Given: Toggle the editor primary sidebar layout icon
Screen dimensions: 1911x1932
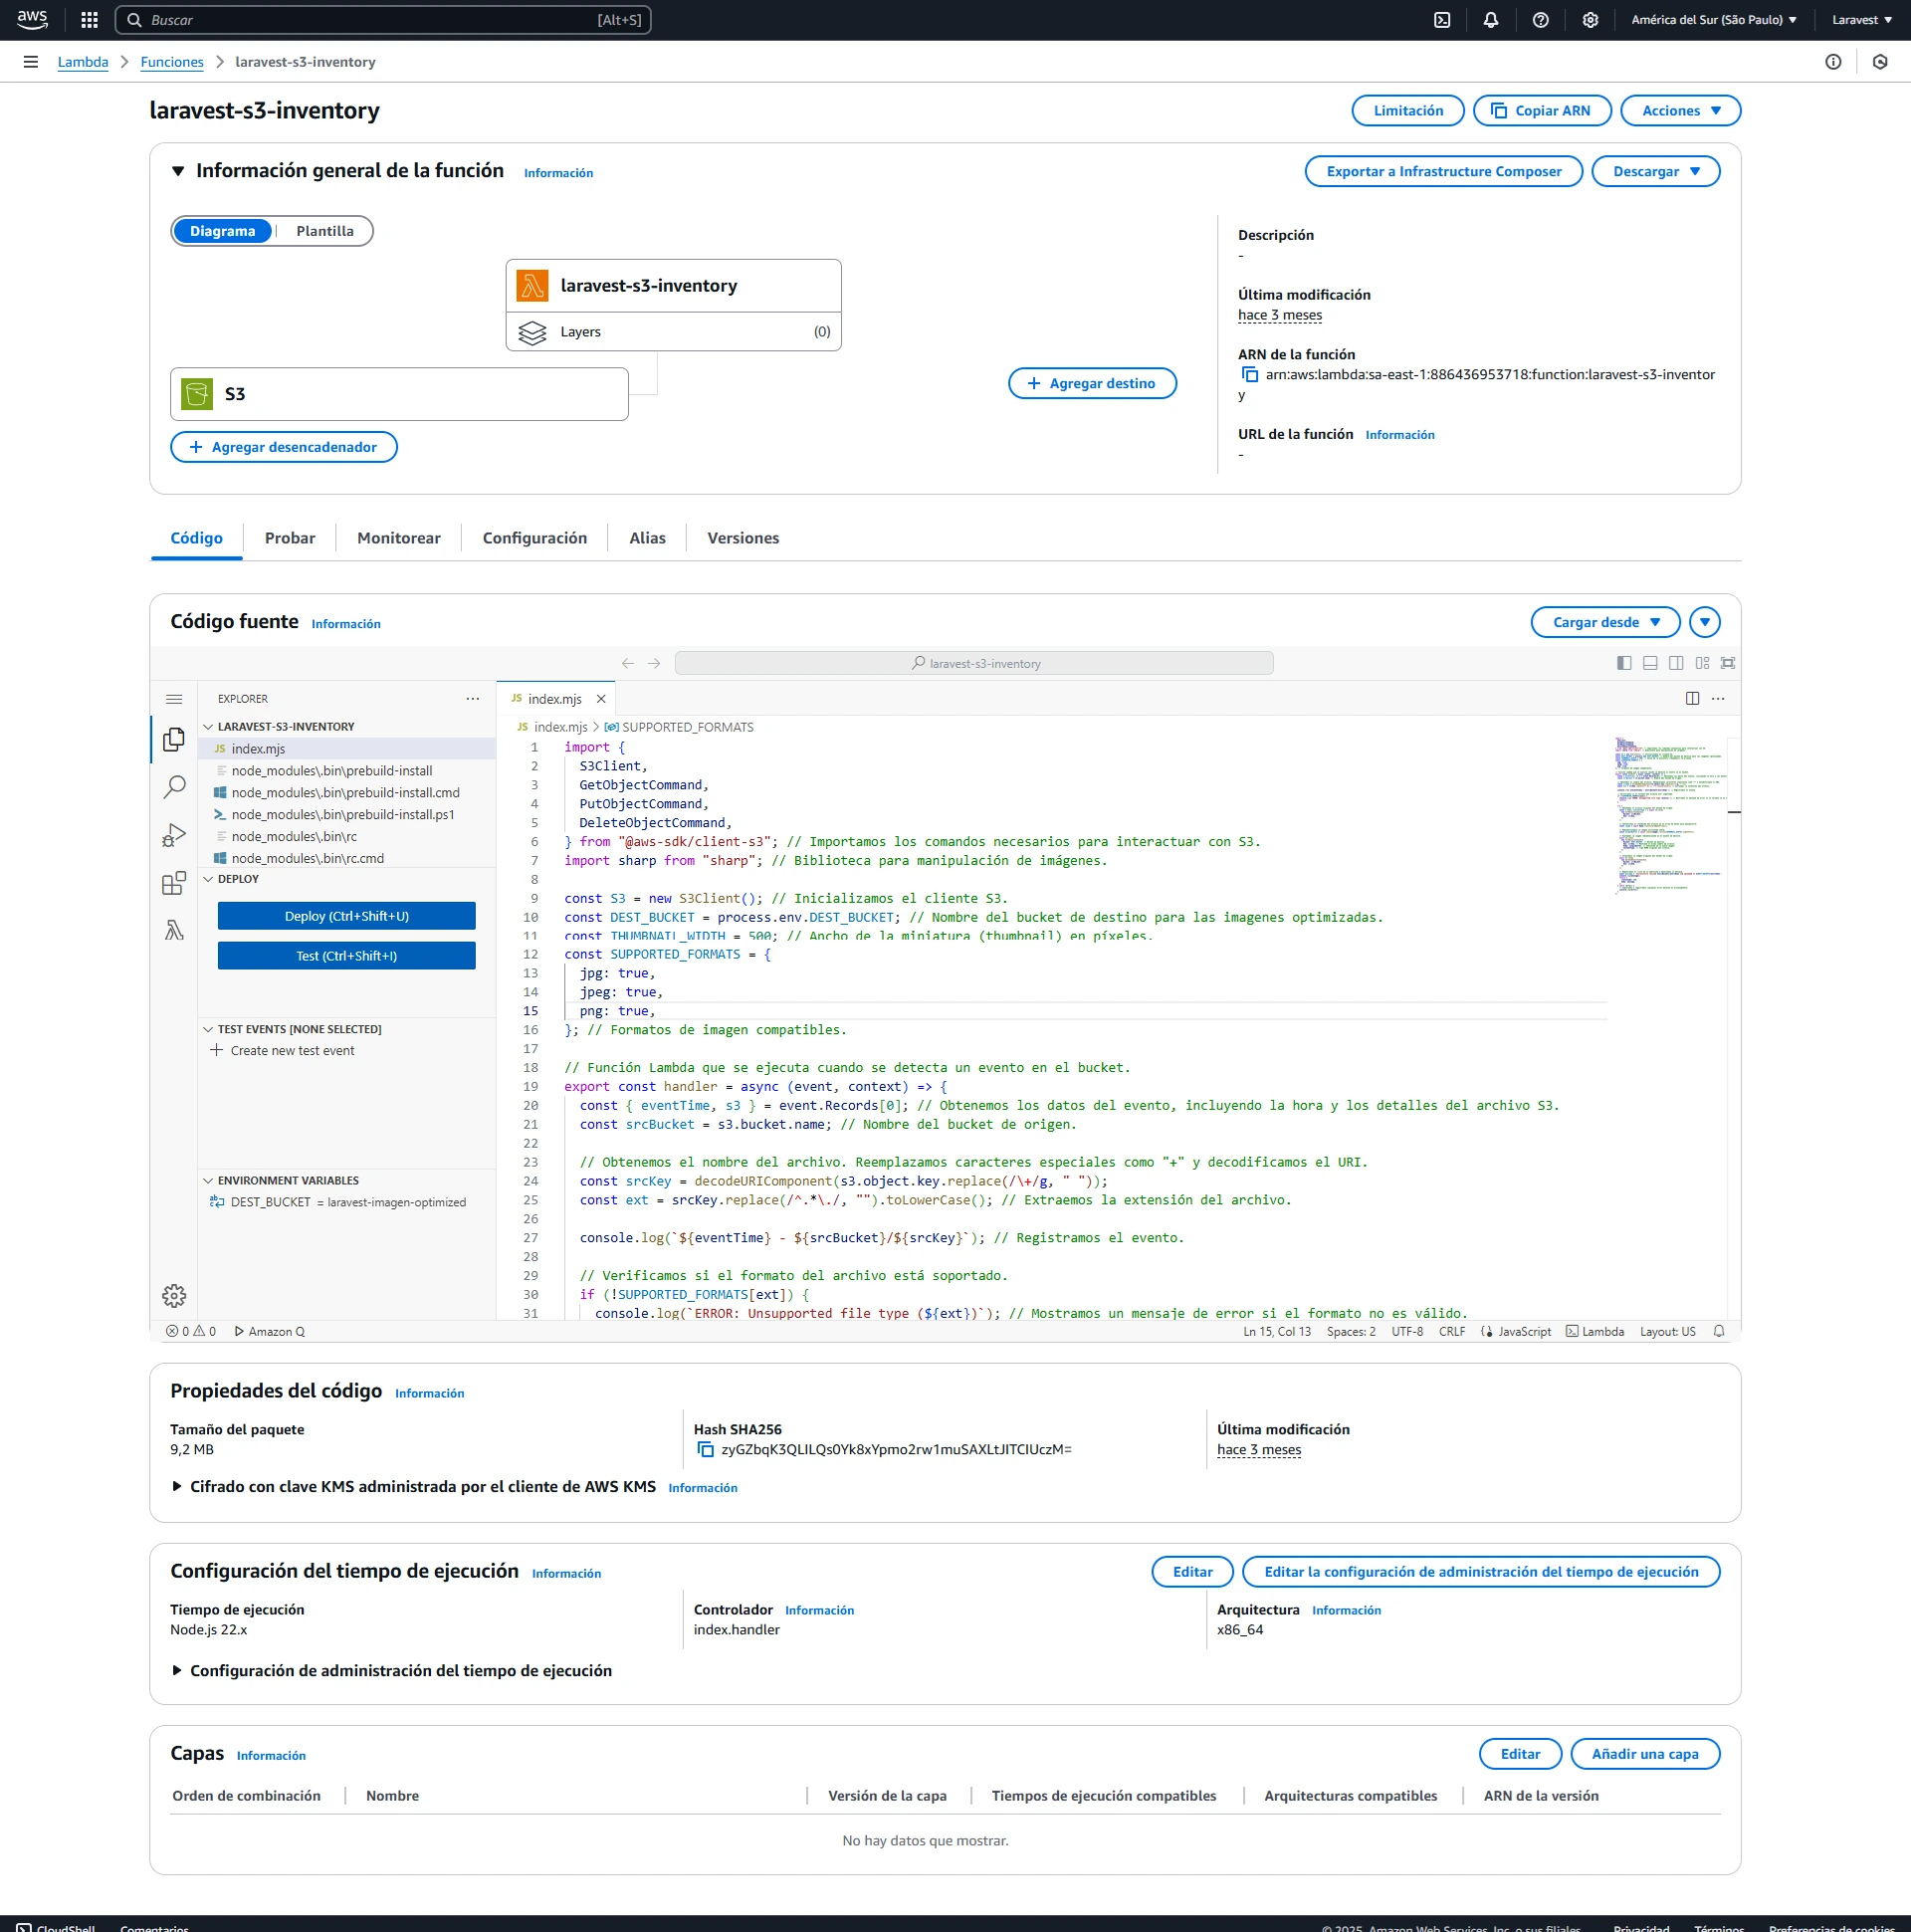Looking at the screenshot, I should tap(1624, 663).
